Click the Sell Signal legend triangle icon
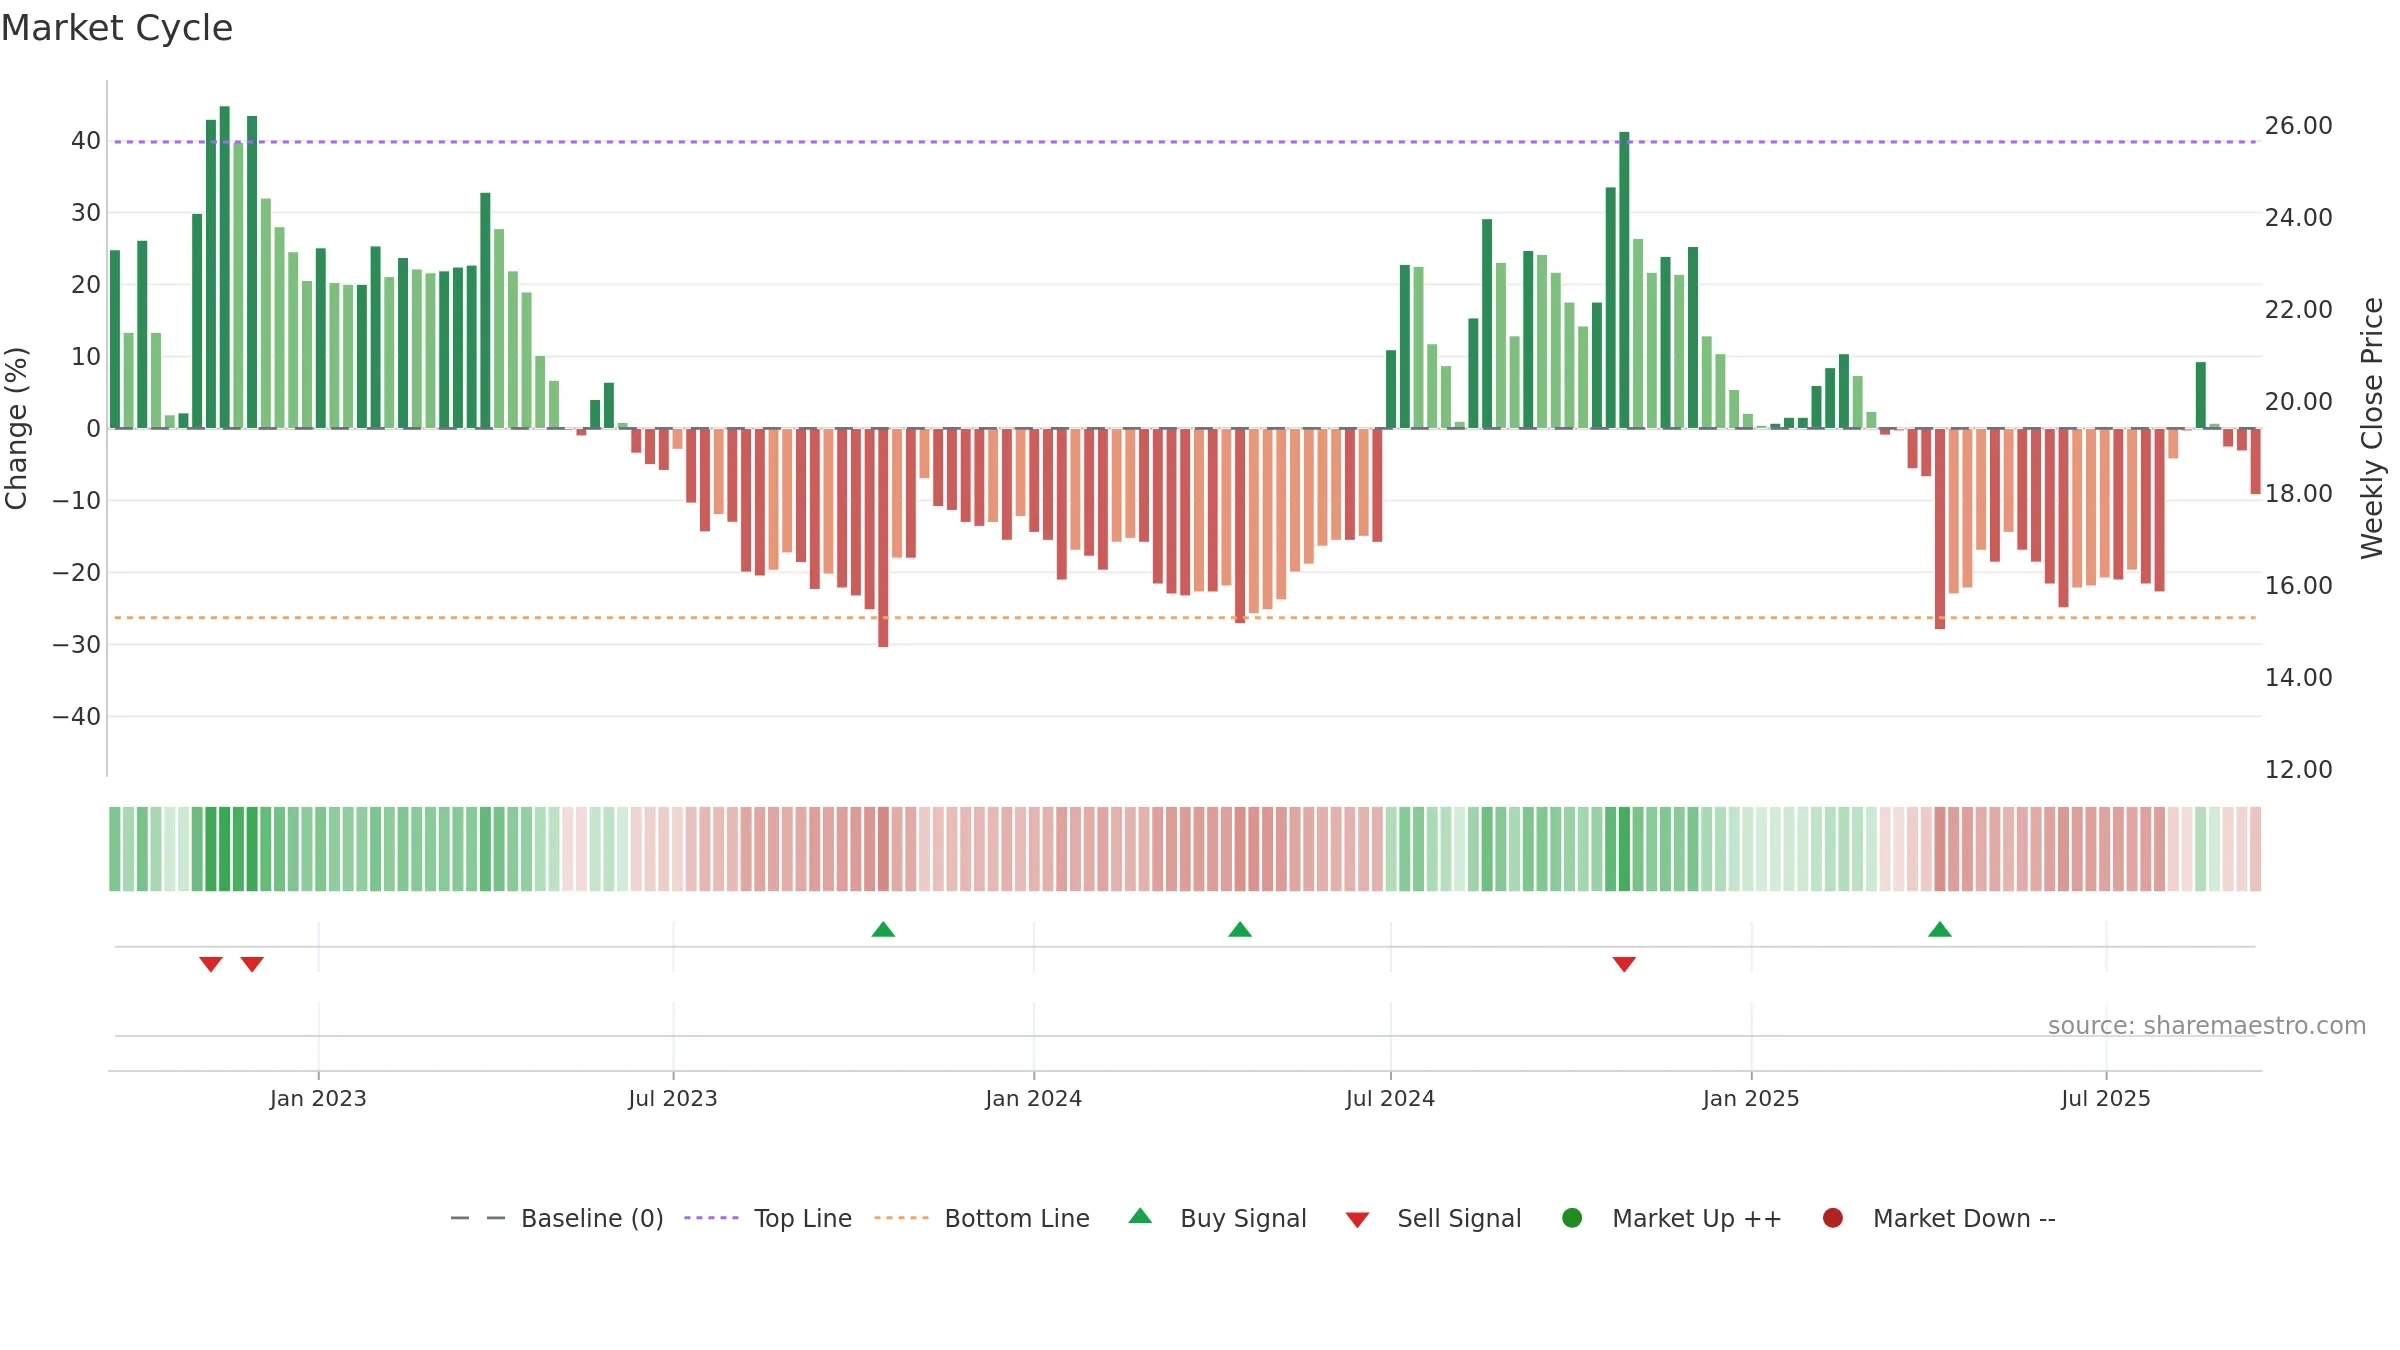Screen dimensions: 2400x1350 (1357, 1220)
